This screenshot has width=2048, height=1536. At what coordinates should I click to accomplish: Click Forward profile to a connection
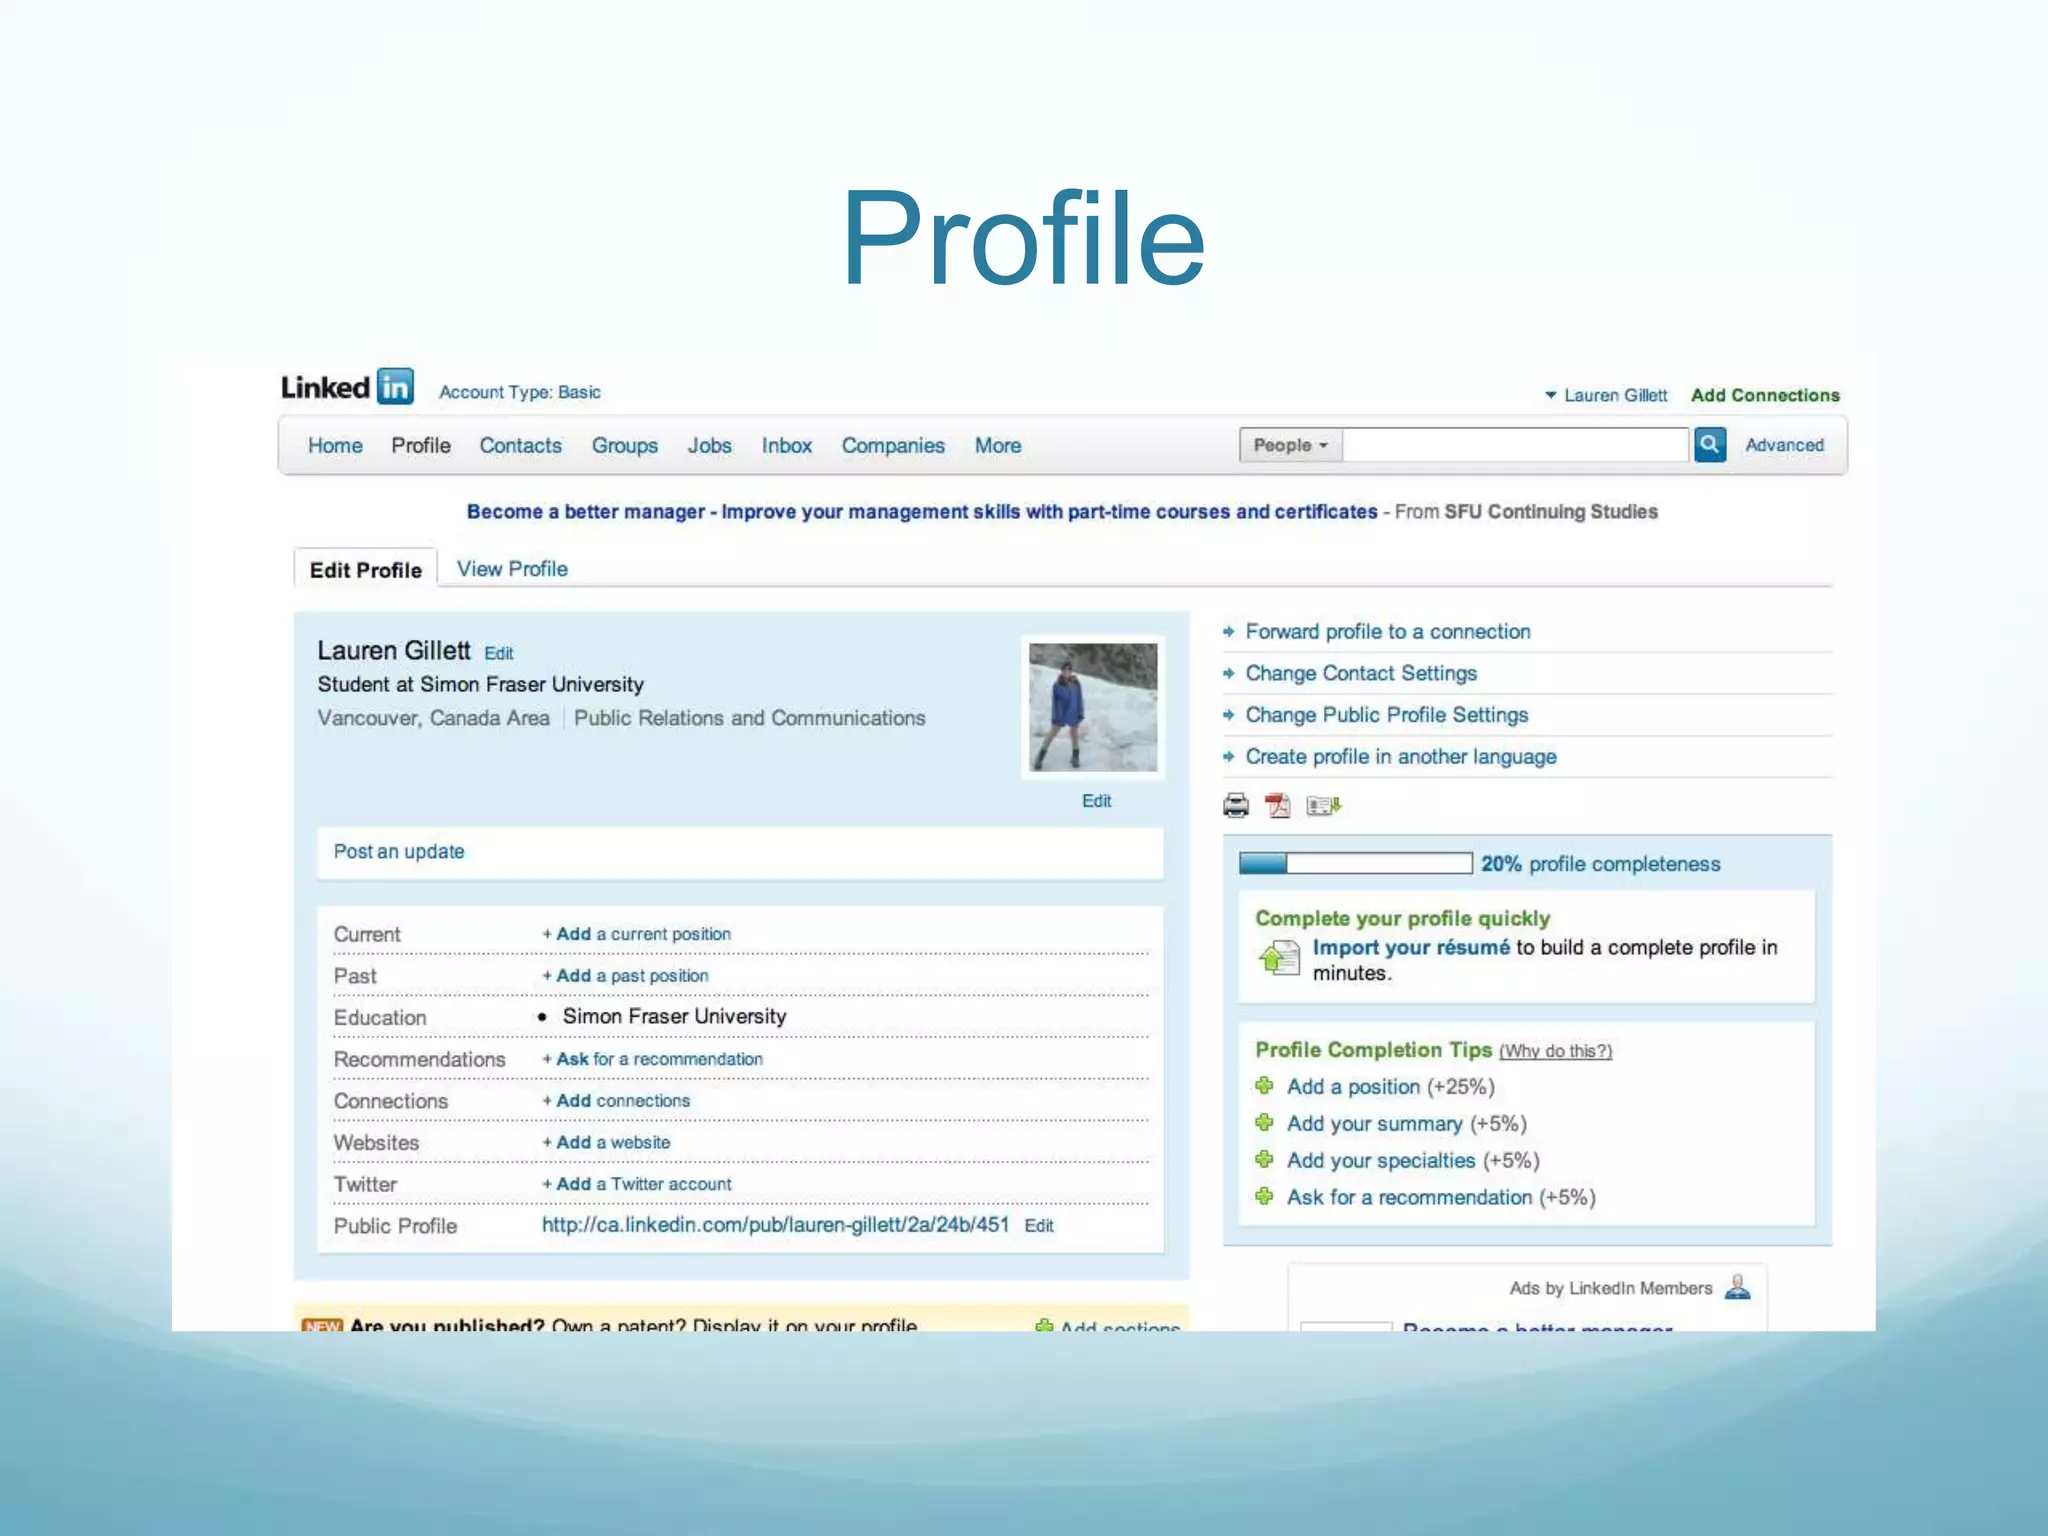point(1388,632)
